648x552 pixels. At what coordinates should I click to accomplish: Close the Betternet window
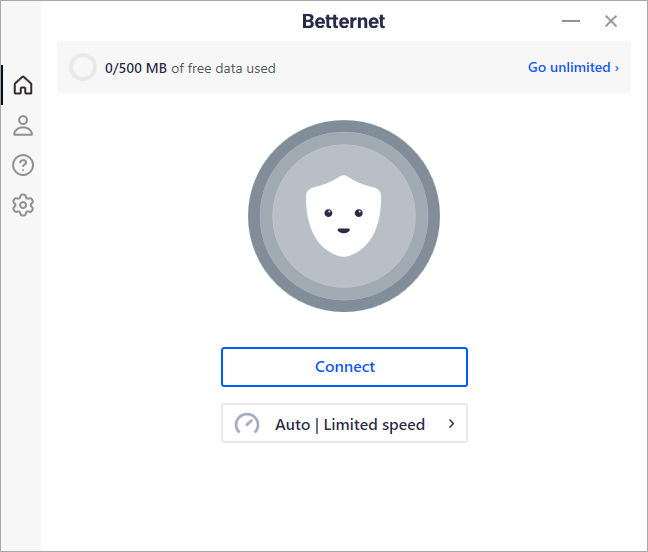coord(611,21)
